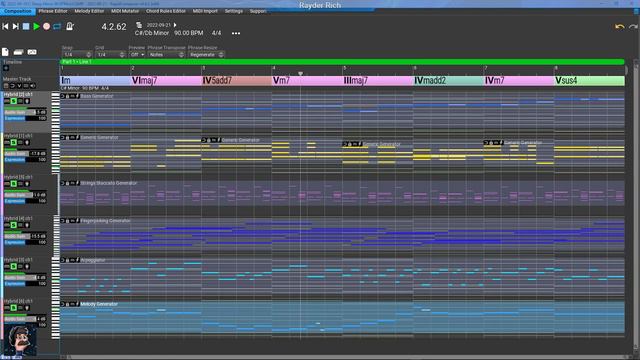The width and height of the screenshot is (640, 360).
Task: Select the IIImaj7 chord block
Action: 378,80
